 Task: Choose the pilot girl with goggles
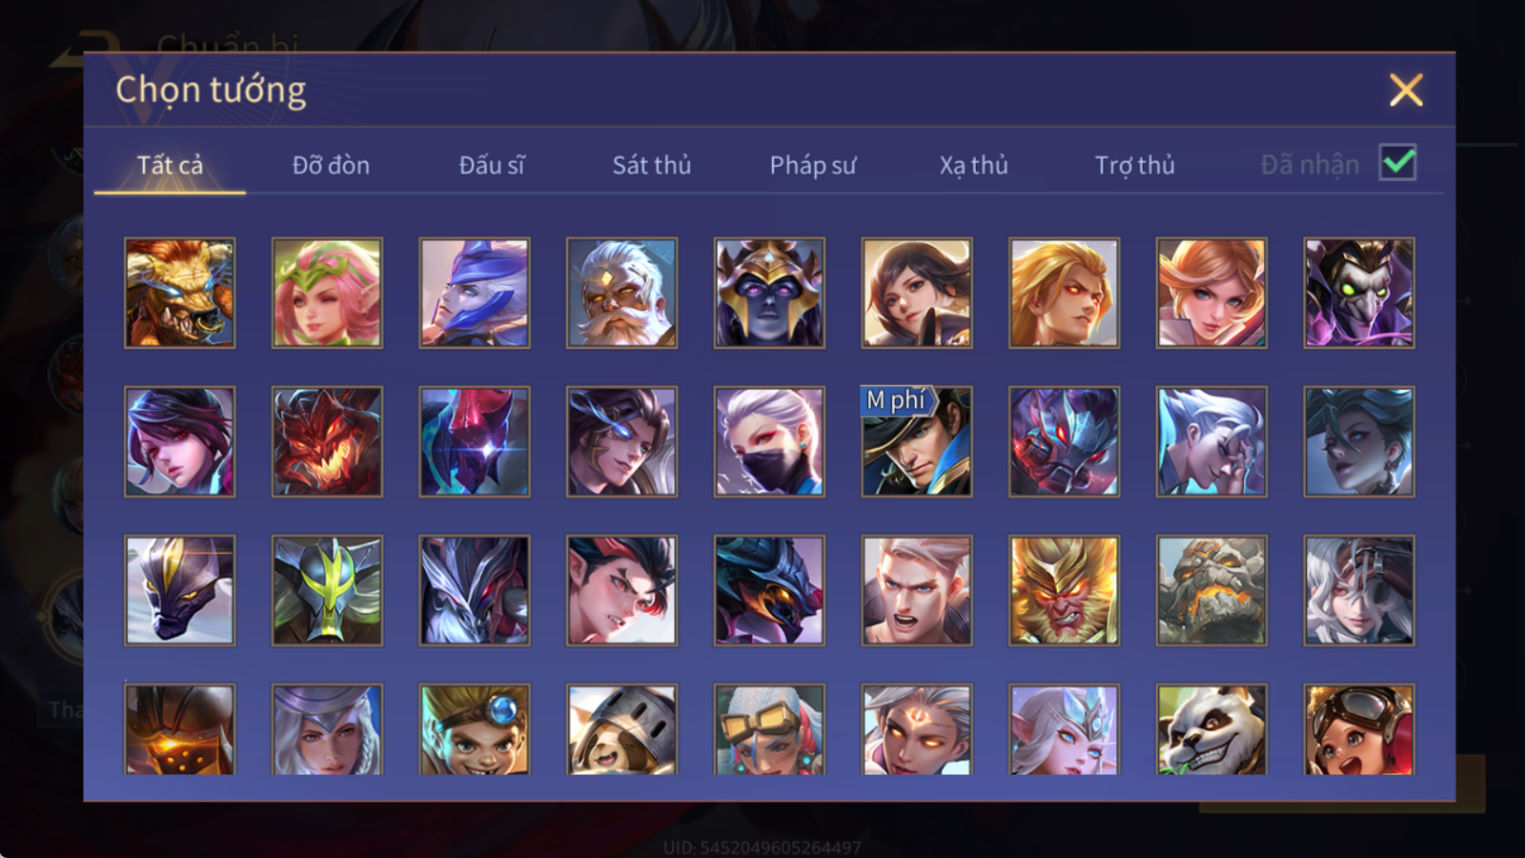click(1359, 730)
